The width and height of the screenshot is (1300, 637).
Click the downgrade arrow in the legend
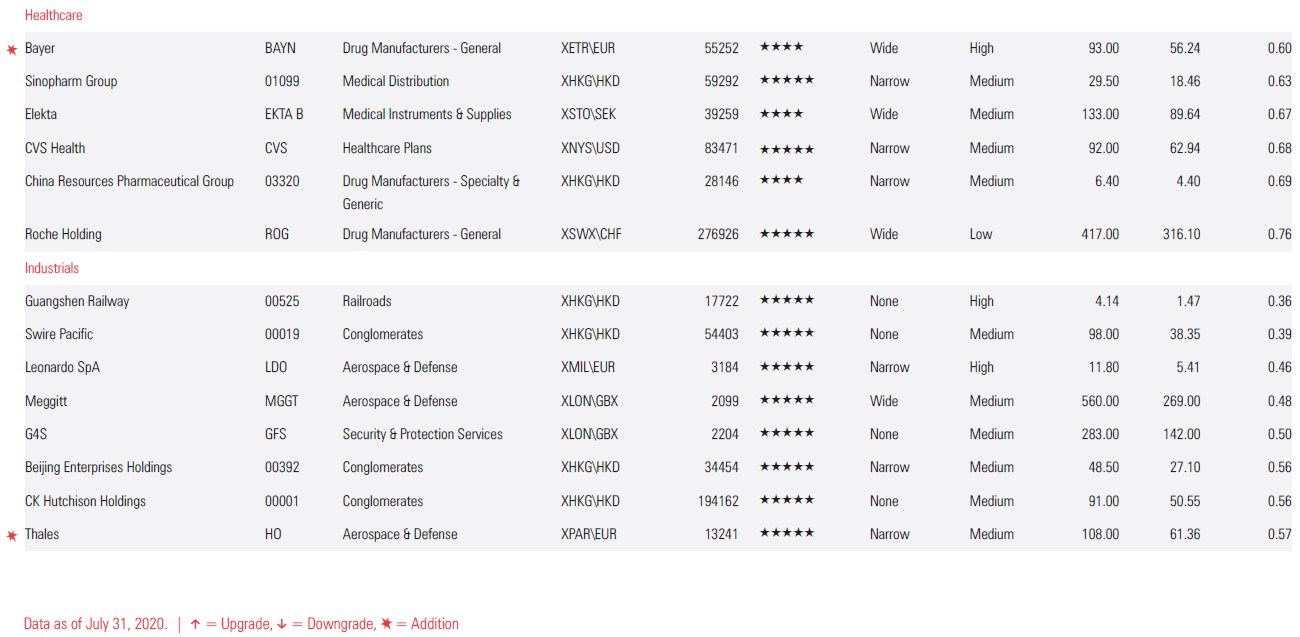pos(281,624)
